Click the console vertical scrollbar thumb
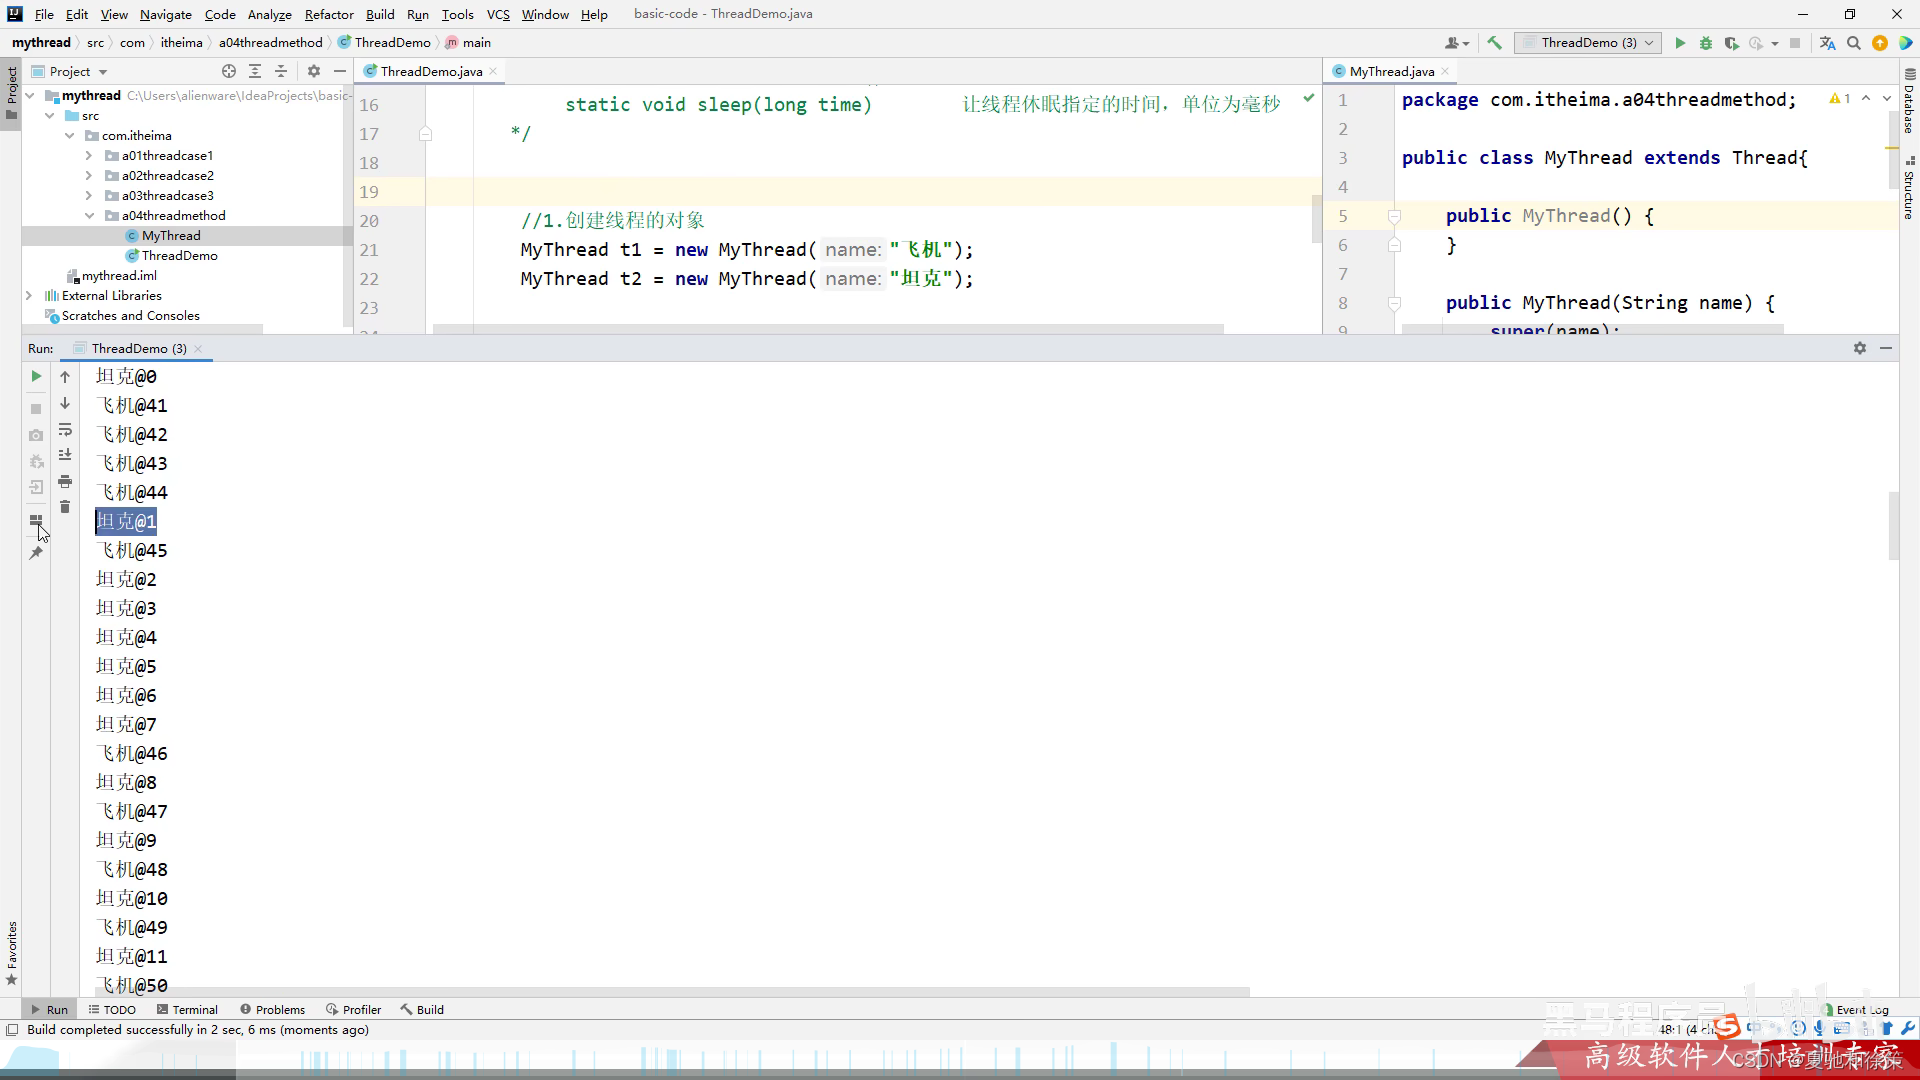 pos(1893,525)
